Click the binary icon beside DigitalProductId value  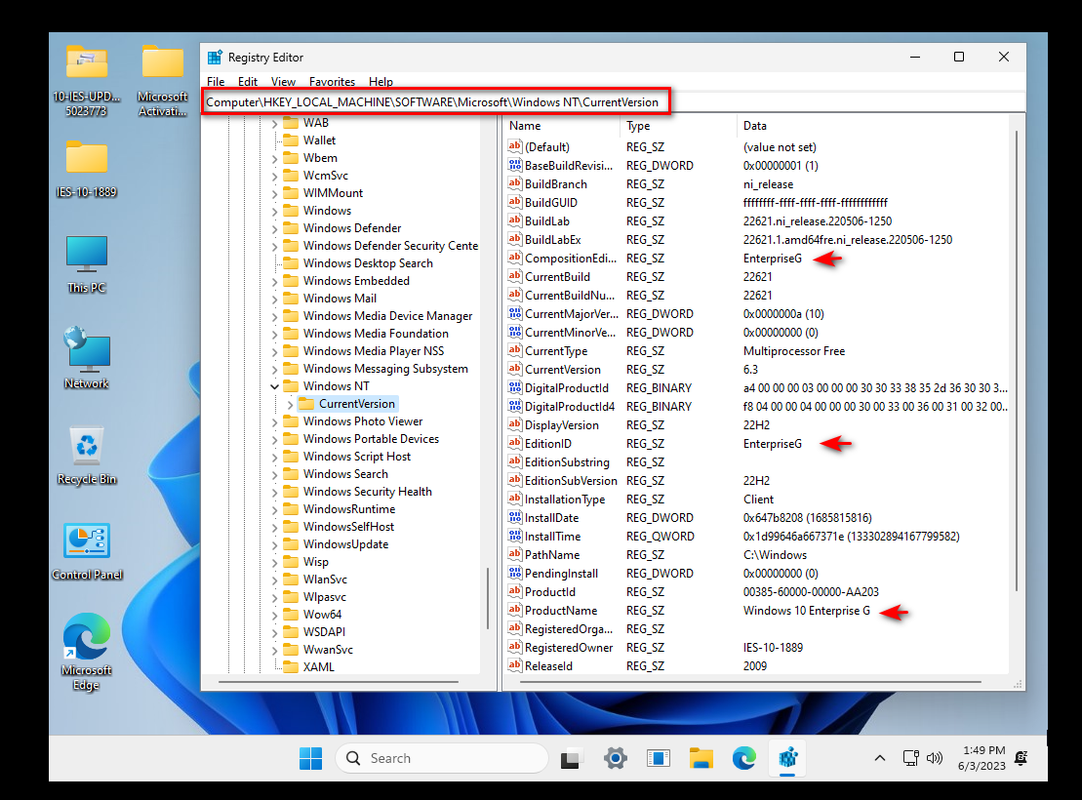[x=515, y=387]
